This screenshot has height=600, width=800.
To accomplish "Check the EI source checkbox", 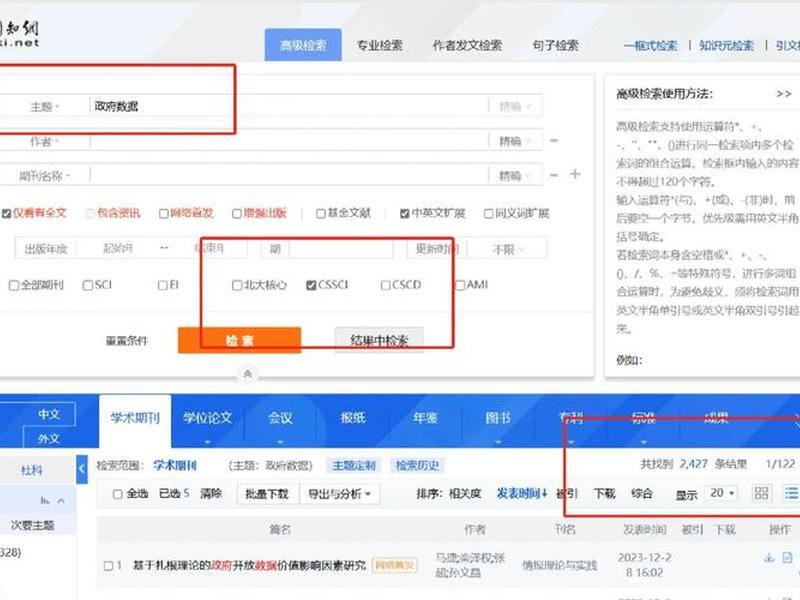I will 163,285.
